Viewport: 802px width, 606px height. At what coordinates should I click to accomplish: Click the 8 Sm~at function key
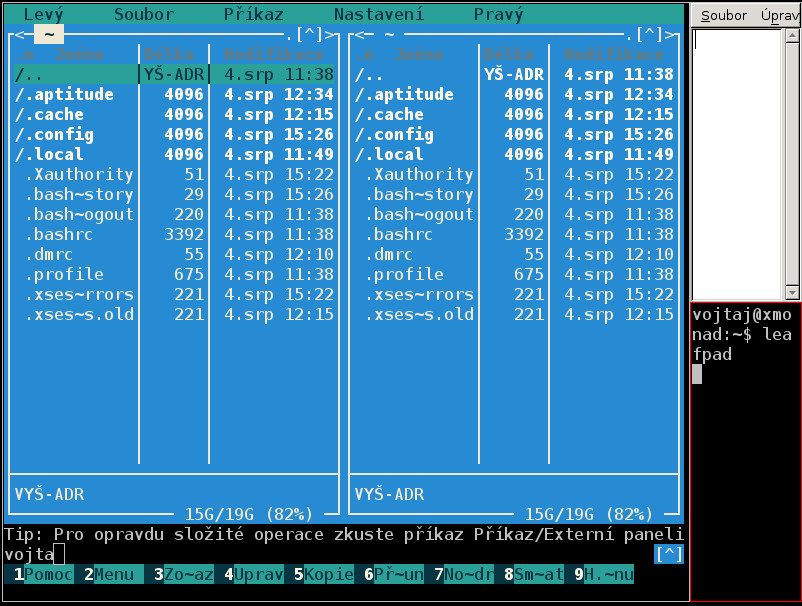[x=534, y=574]
